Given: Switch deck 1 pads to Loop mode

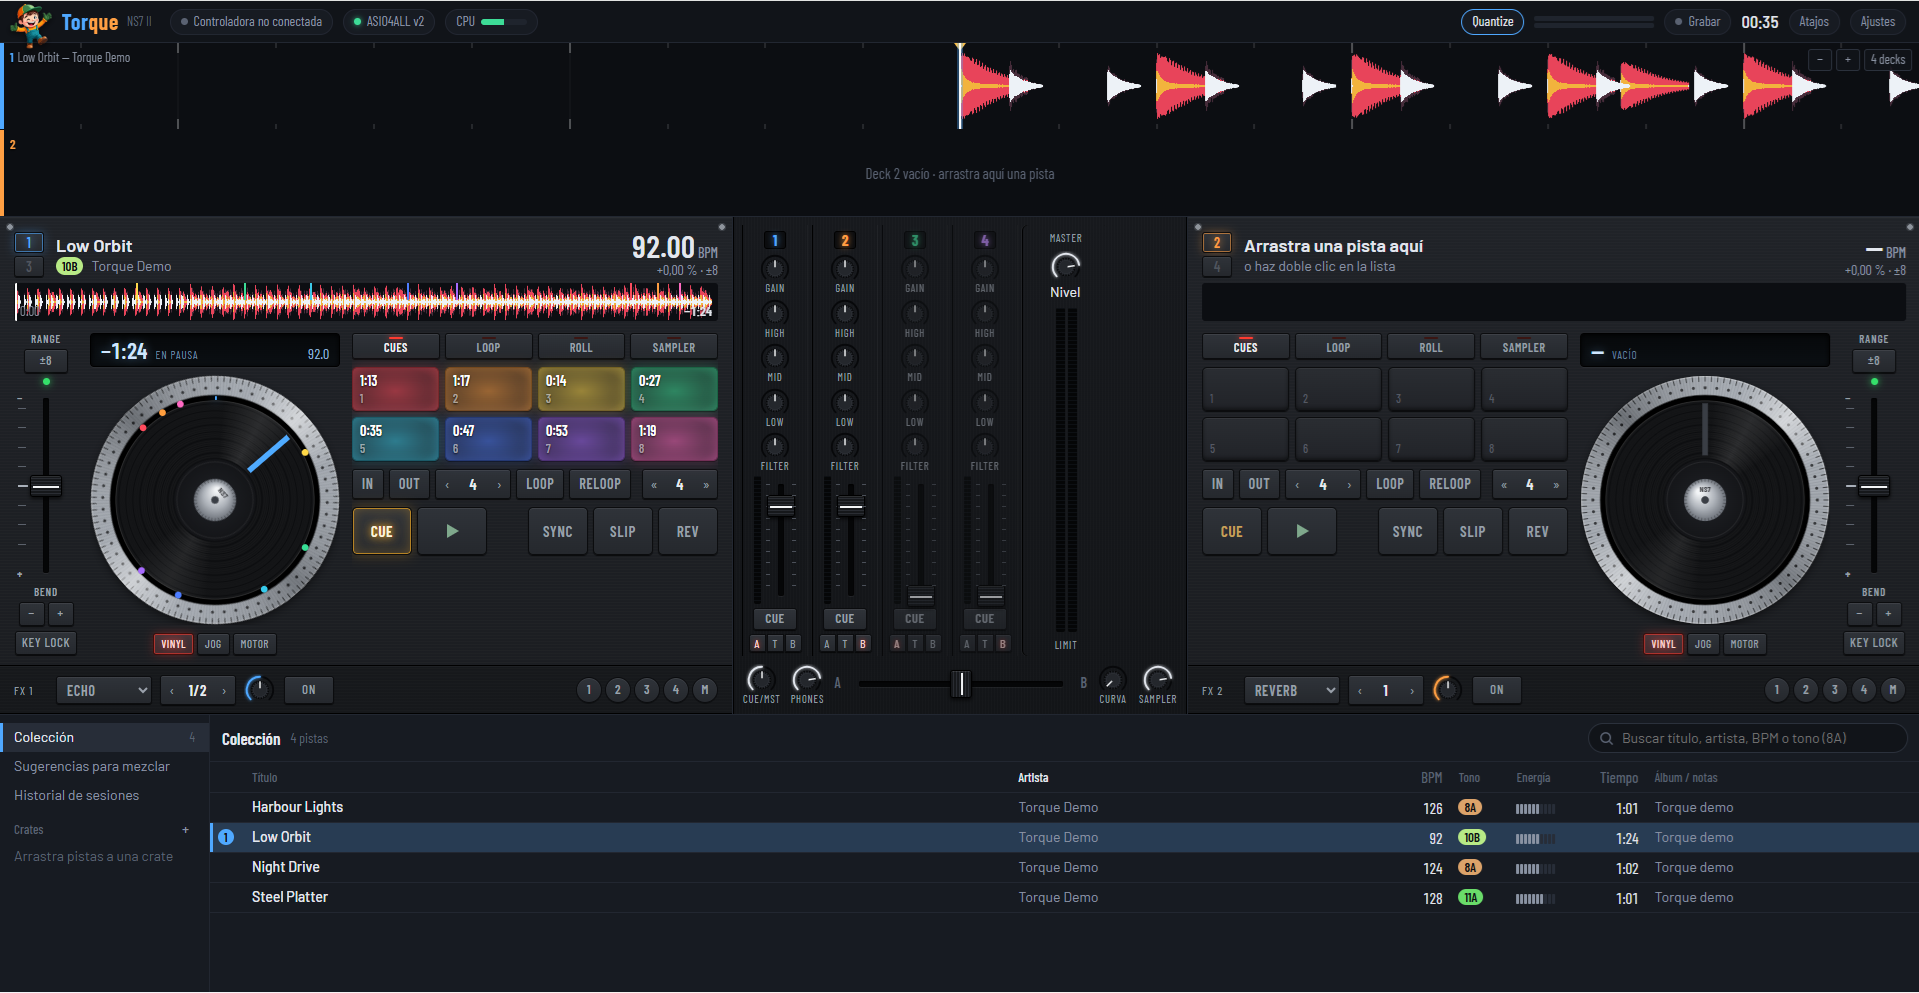Looking at the screenshot, I should click(488, 347).
